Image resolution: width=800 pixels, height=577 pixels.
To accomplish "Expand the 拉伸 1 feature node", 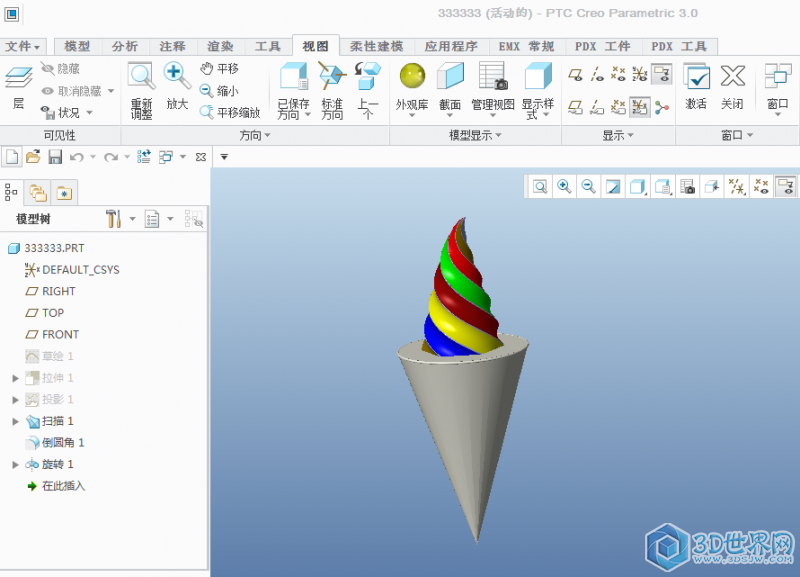I will 15,378.
